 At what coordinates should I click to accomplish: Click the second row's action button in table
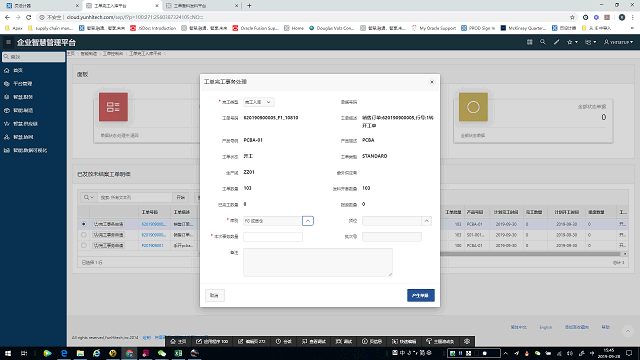pos(108,235)
